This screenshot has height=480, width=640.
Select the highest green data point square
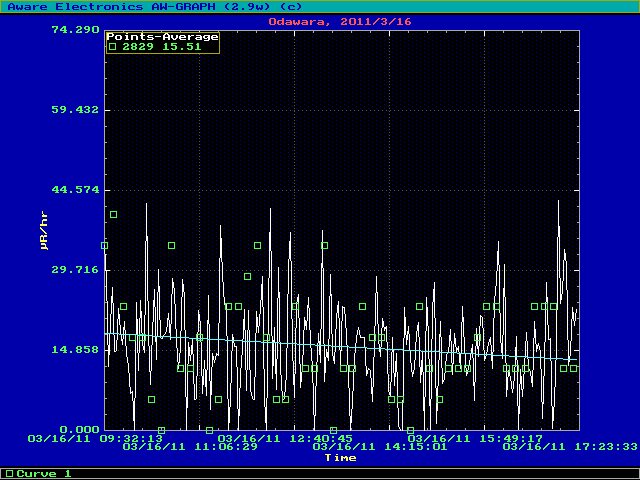(x=114, y=214)
